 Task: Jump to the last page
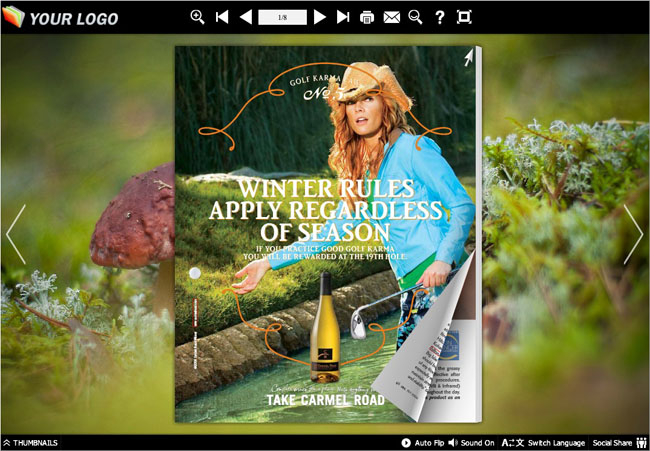click(343, 17)
